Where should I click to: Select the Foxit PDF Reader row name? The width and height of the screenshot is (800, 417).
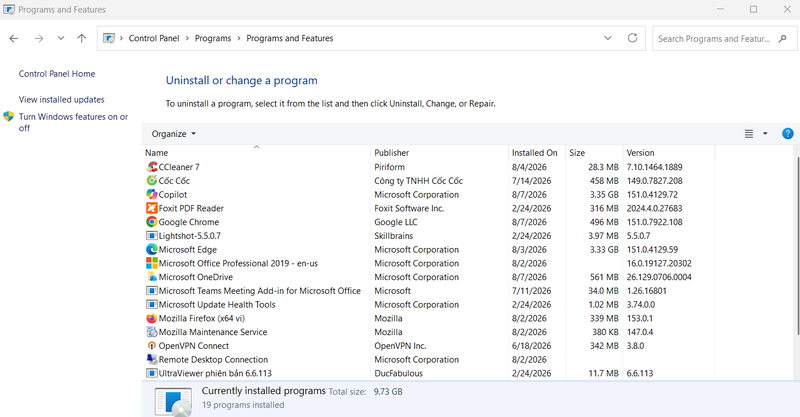click(x=191, y=208)
